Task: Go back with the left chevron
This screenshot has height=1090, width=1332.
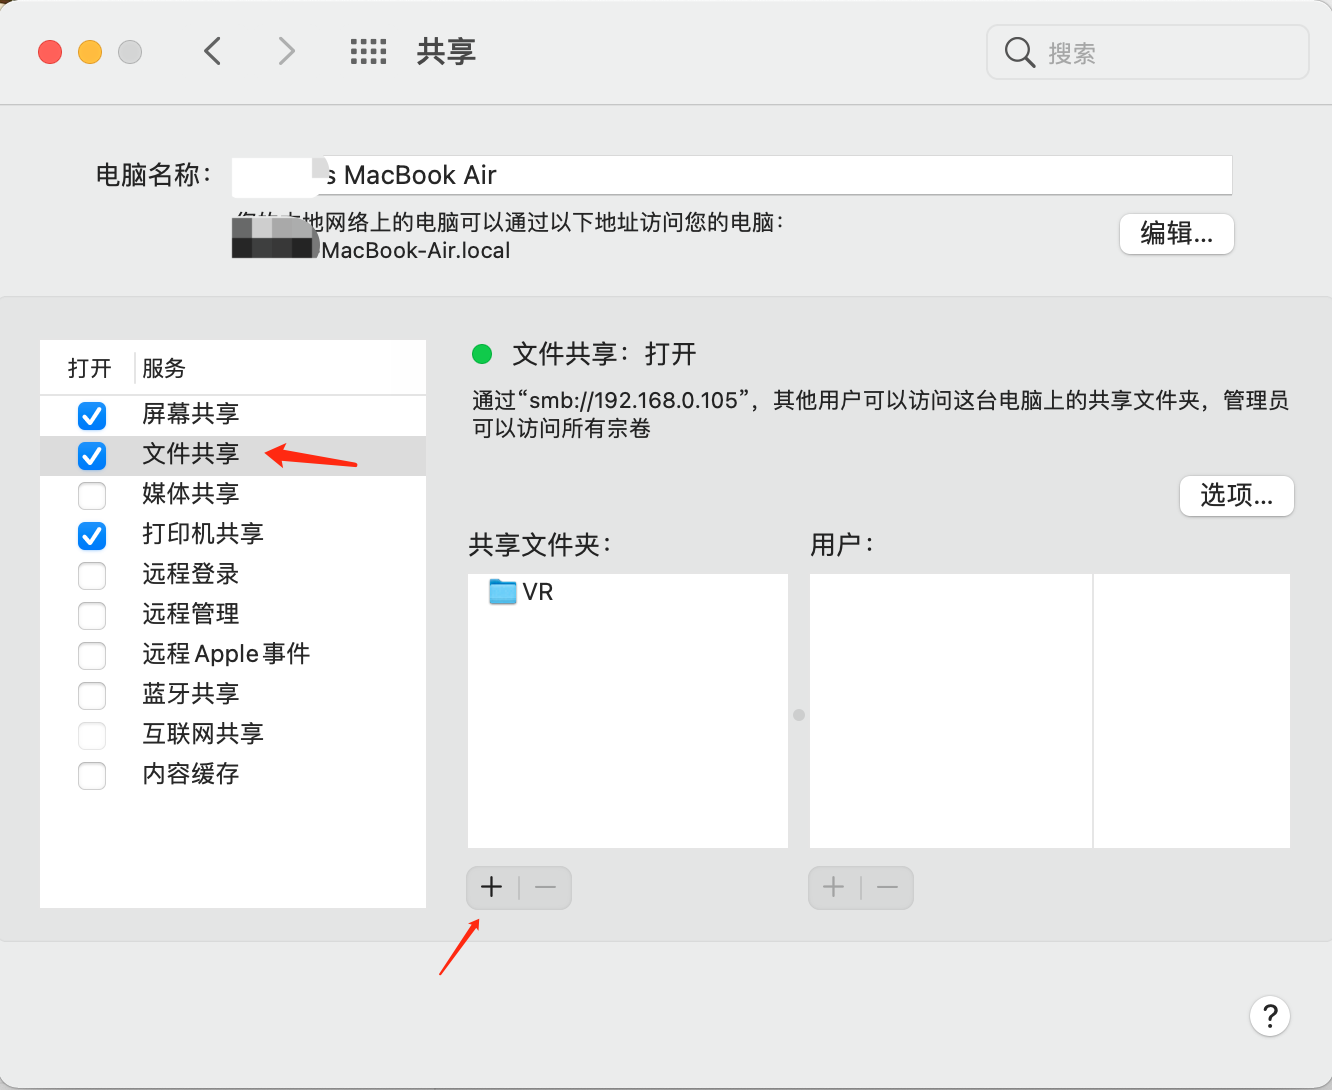Action: tap(212, 51)
